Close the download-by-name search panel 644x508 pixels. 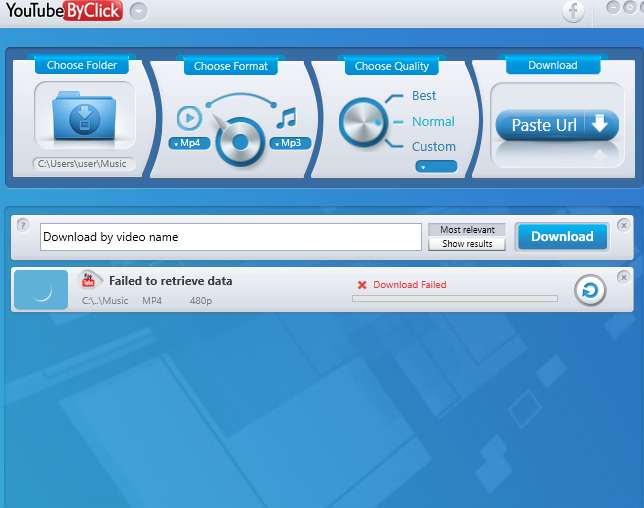(623, 225)
